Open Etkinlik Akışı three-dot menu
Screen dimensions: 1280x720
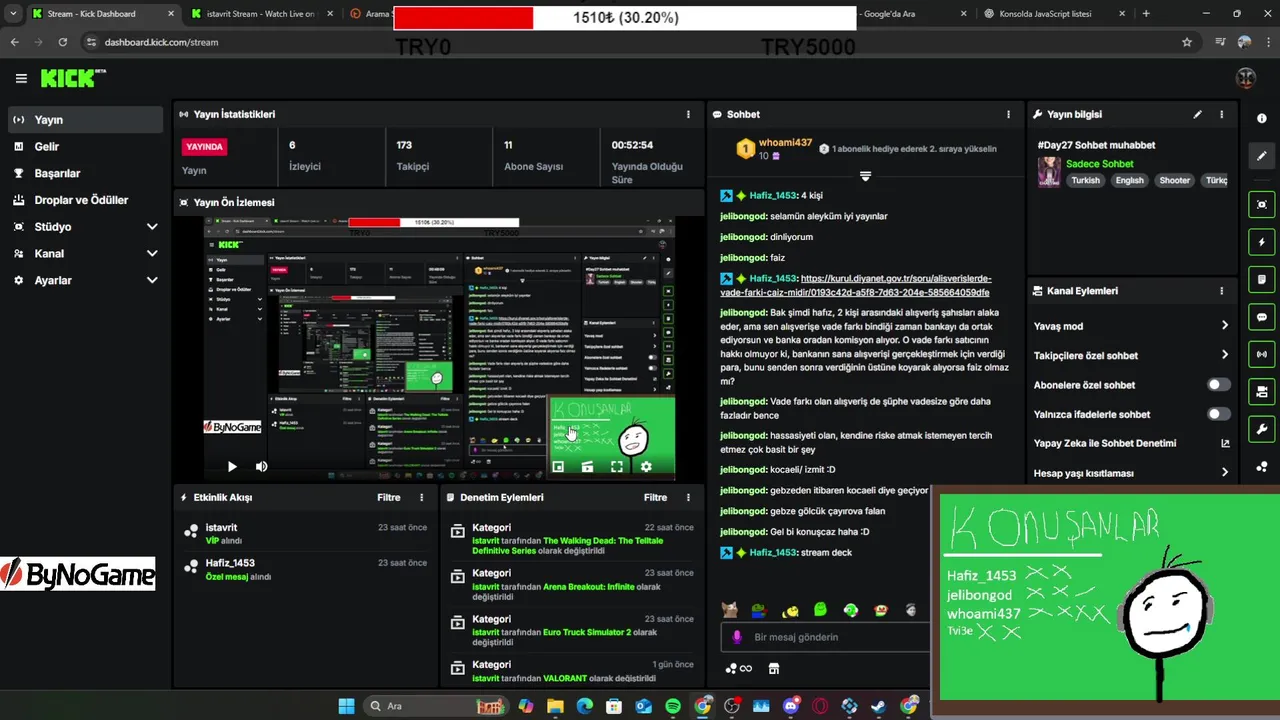tap(421, 497)
